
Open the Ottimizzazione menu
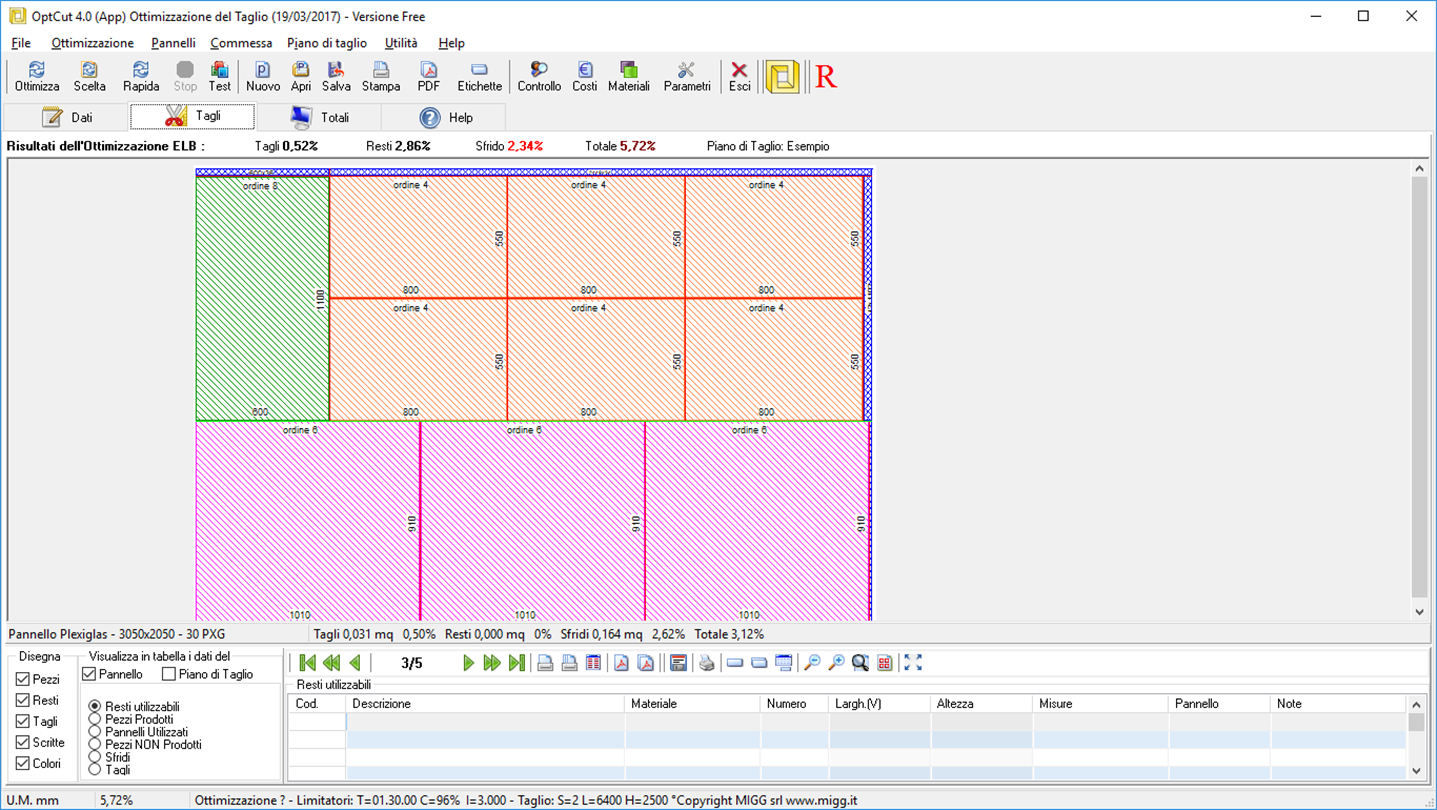click(x=92, y=43)
